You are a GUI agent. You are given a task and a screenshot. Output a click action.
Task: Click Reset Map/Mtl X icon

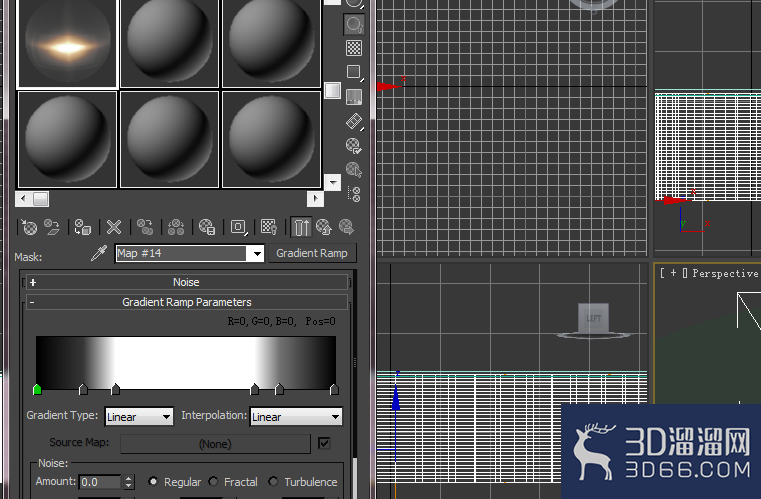[x=114, y=227]
